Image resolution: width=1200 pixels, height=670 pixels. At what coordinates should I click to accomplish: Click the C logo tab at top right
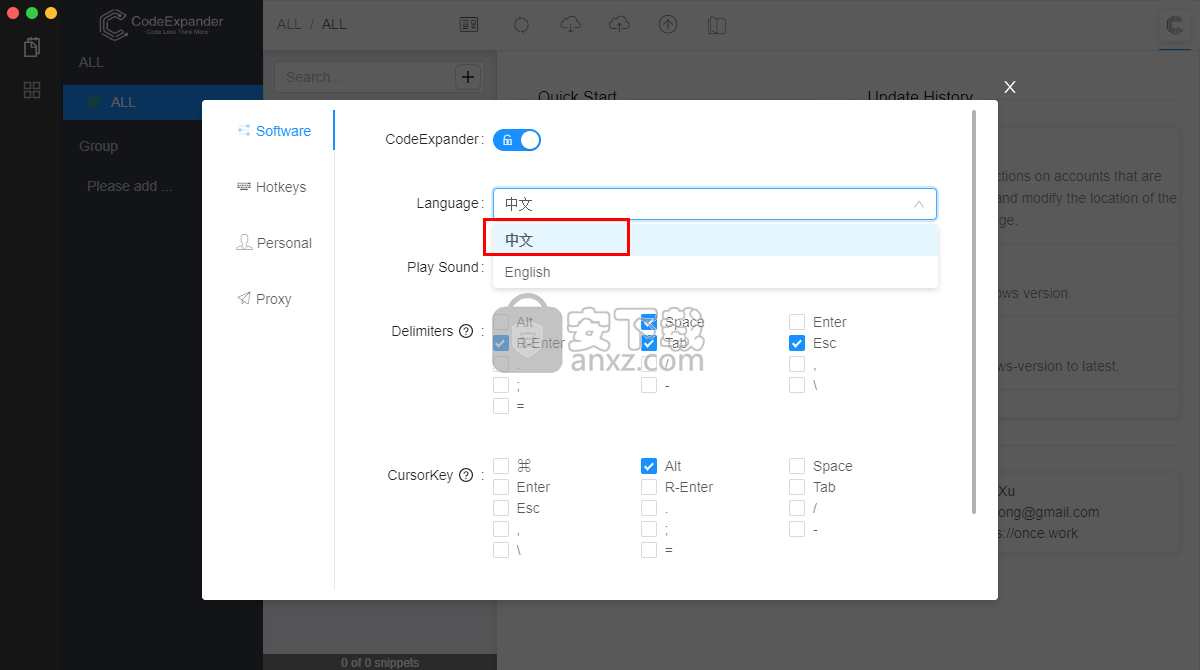[1175, 27]
